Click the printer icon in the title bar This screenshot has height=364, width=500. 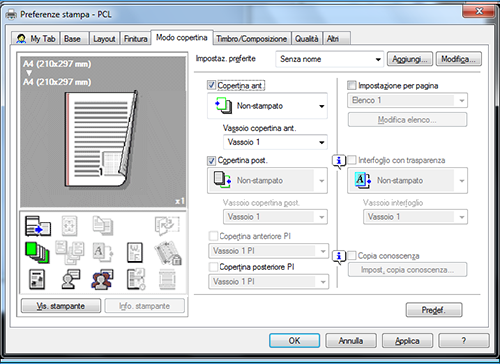(x=11, y=15)
